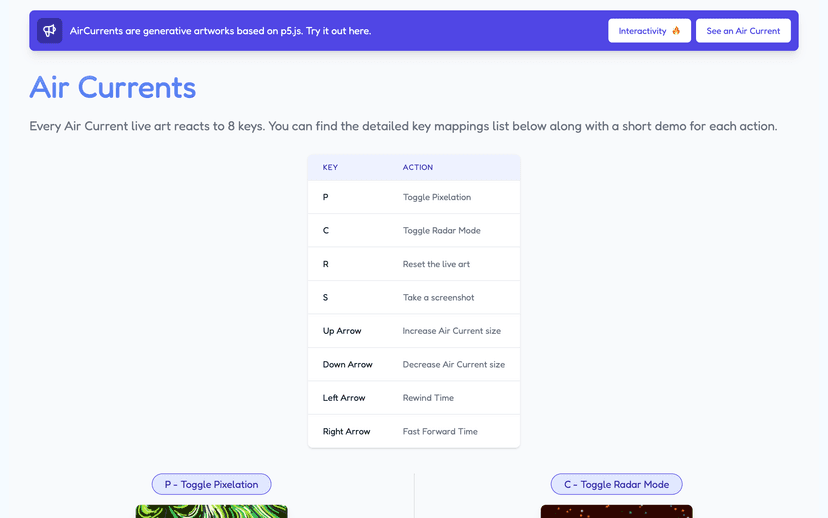Select the Up Arrow table row
Image resolution: width=828 pixels, height=518 pixels.
(414, 331)
